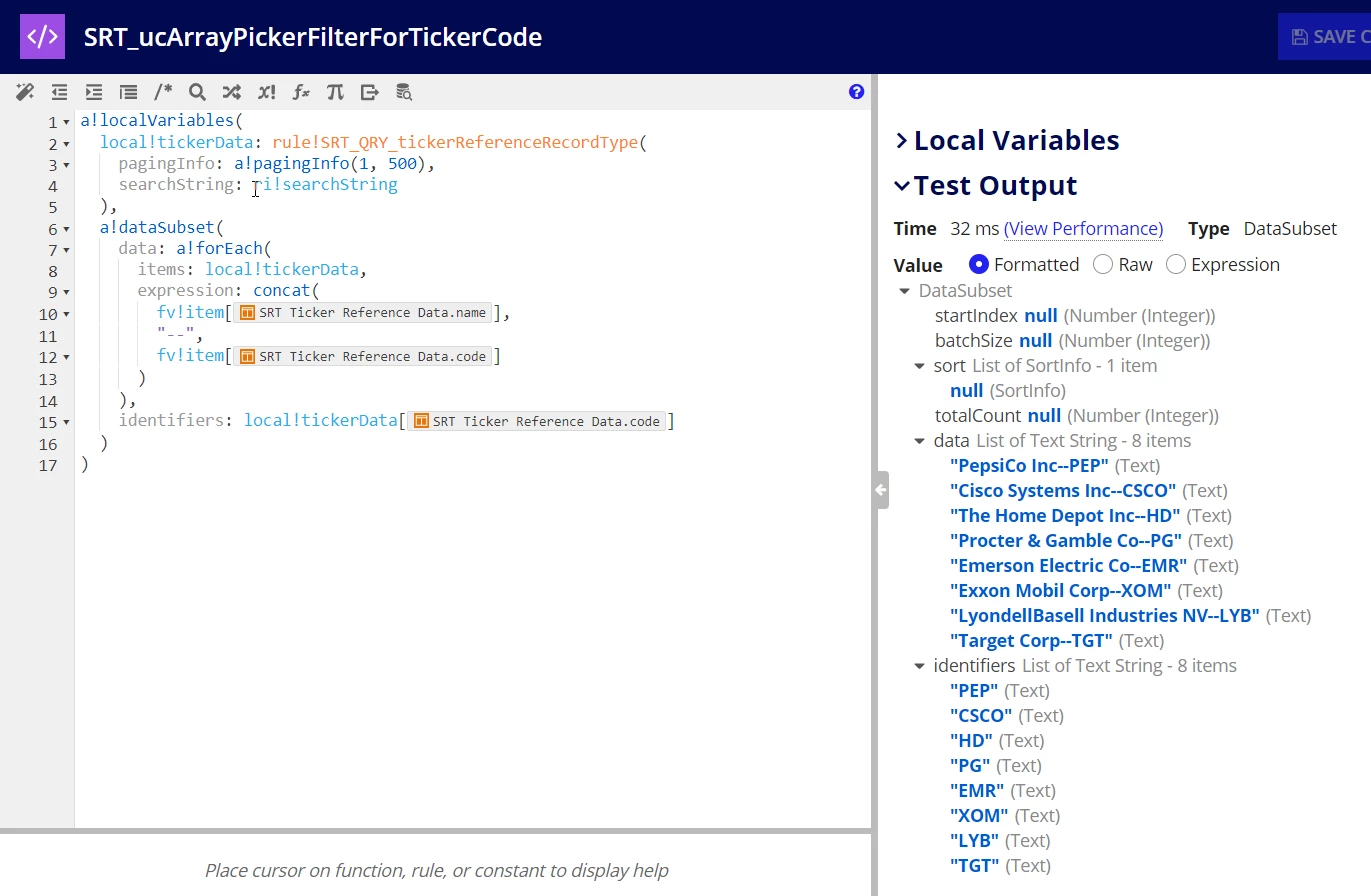The width and height of the screenshot is (1371, 896).
Task: Collapse the Test Output section
Action: (x=986, y=185)
